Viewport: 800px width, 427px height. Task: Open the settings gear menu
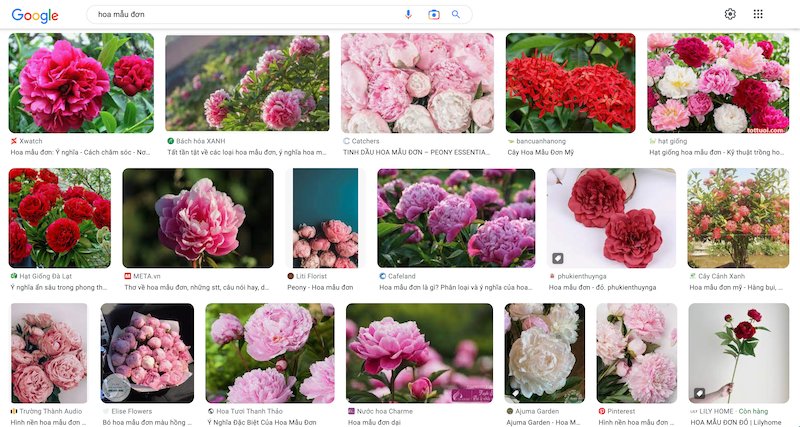pyautogui.click(x=730, y=14)
